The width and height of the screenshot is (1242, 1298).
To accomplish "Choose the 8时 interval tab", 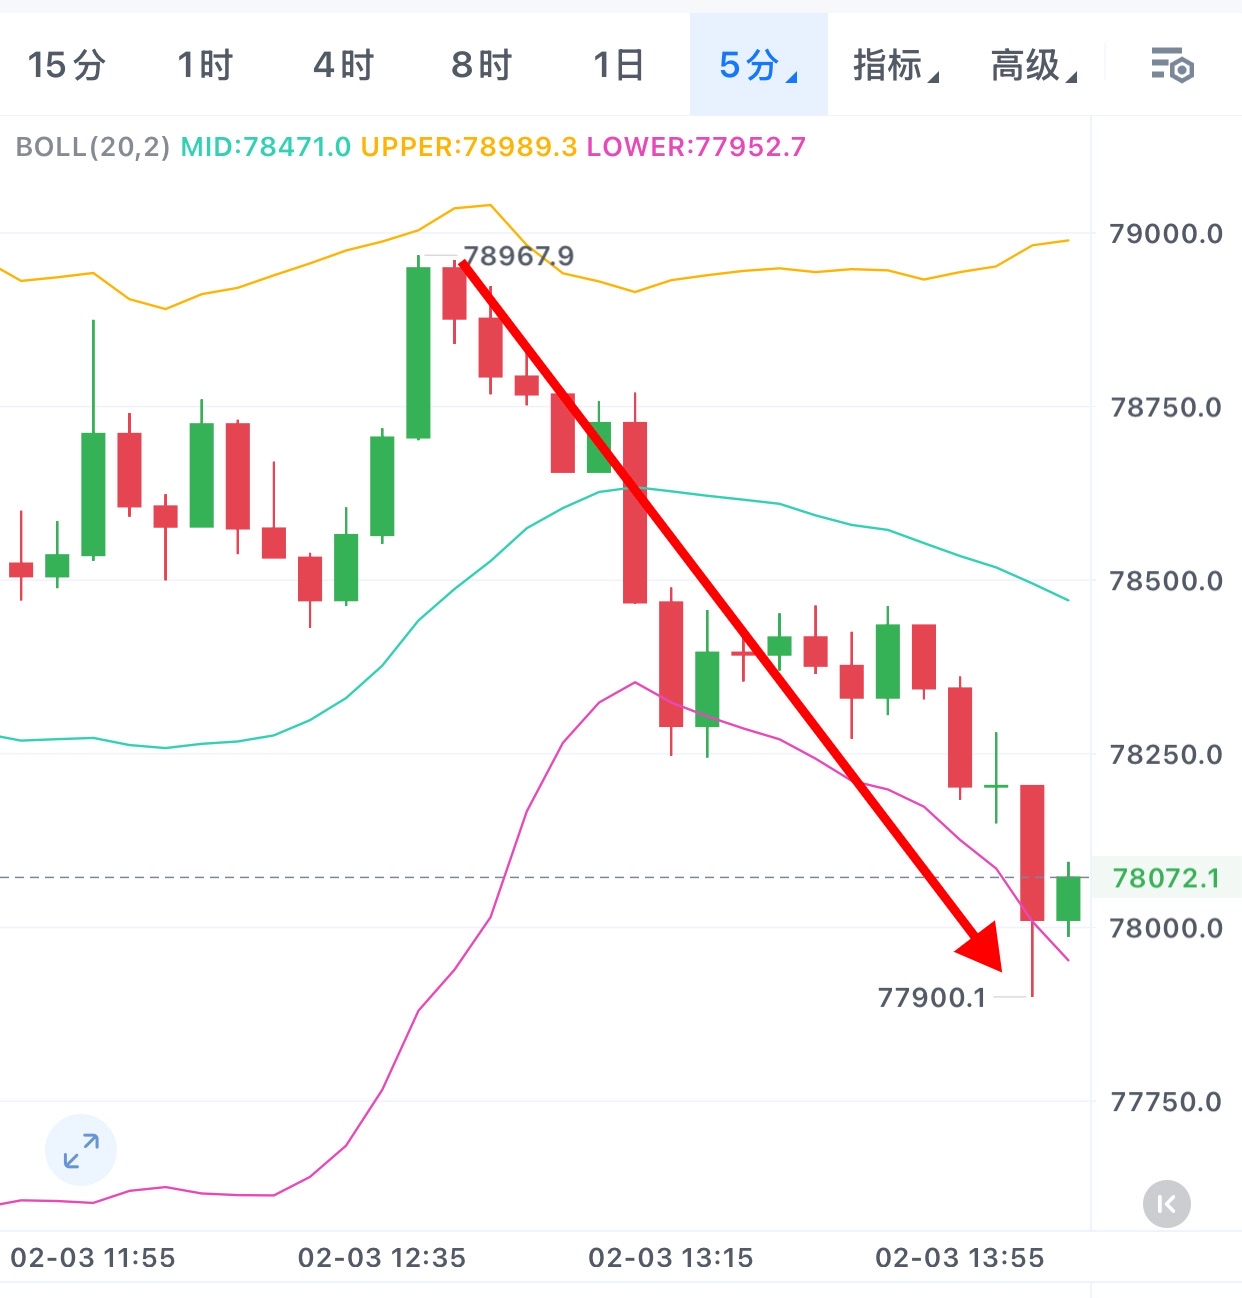I will 481,66.
